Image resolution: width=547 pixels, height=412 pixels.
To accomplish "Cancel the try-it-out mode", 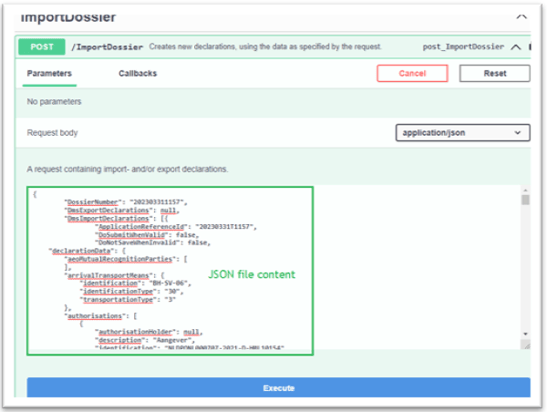I will (412, 74).
